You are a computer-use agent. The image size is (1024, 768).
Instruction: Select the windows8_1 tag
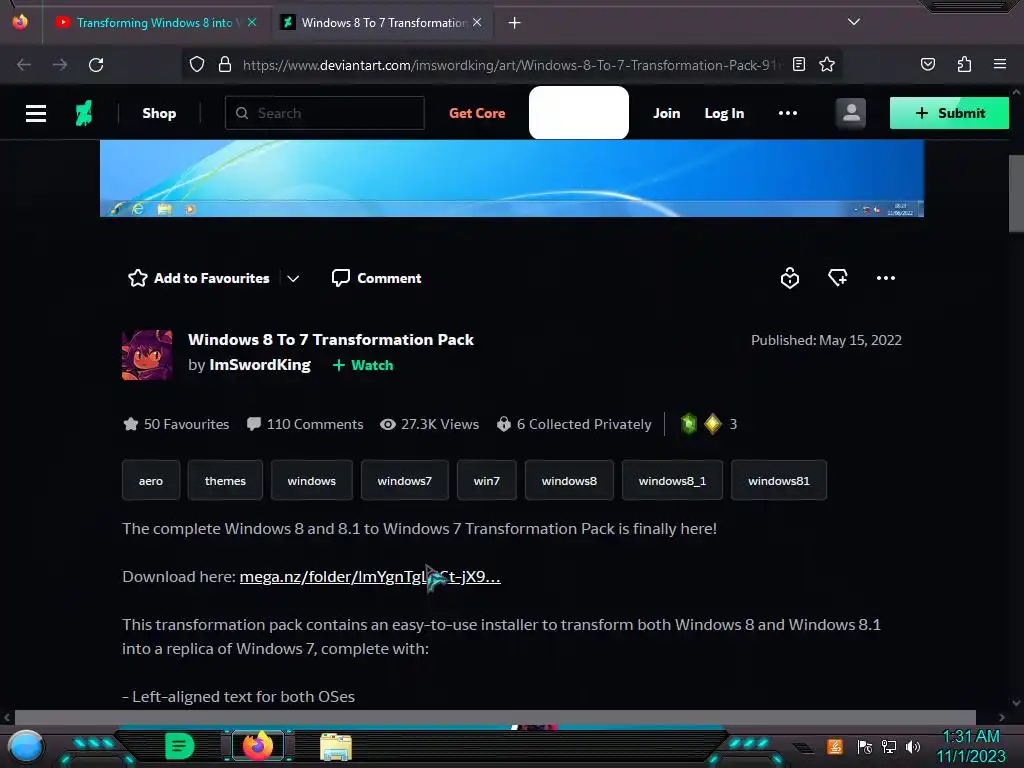(672, 481)
